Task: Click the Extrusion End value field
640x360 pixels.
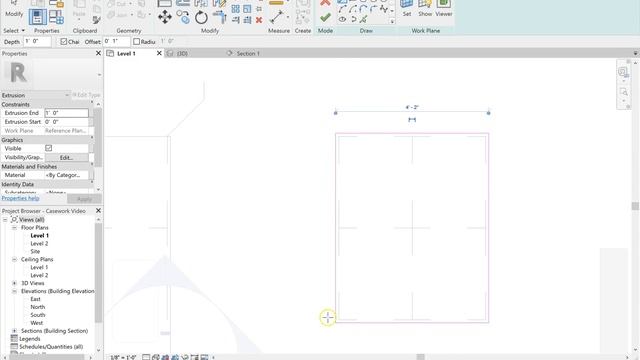Action: click(x=66, y=113)
